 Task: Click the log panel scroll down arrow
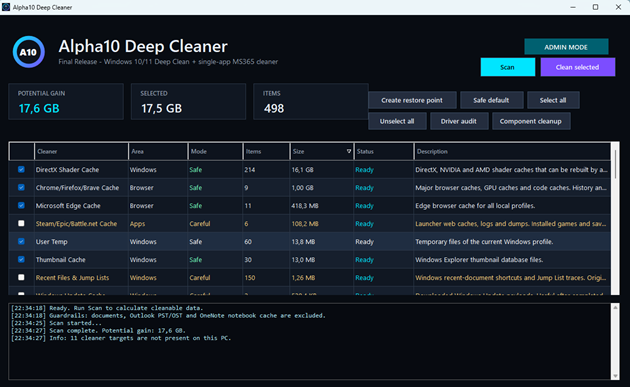coord(615,376)
